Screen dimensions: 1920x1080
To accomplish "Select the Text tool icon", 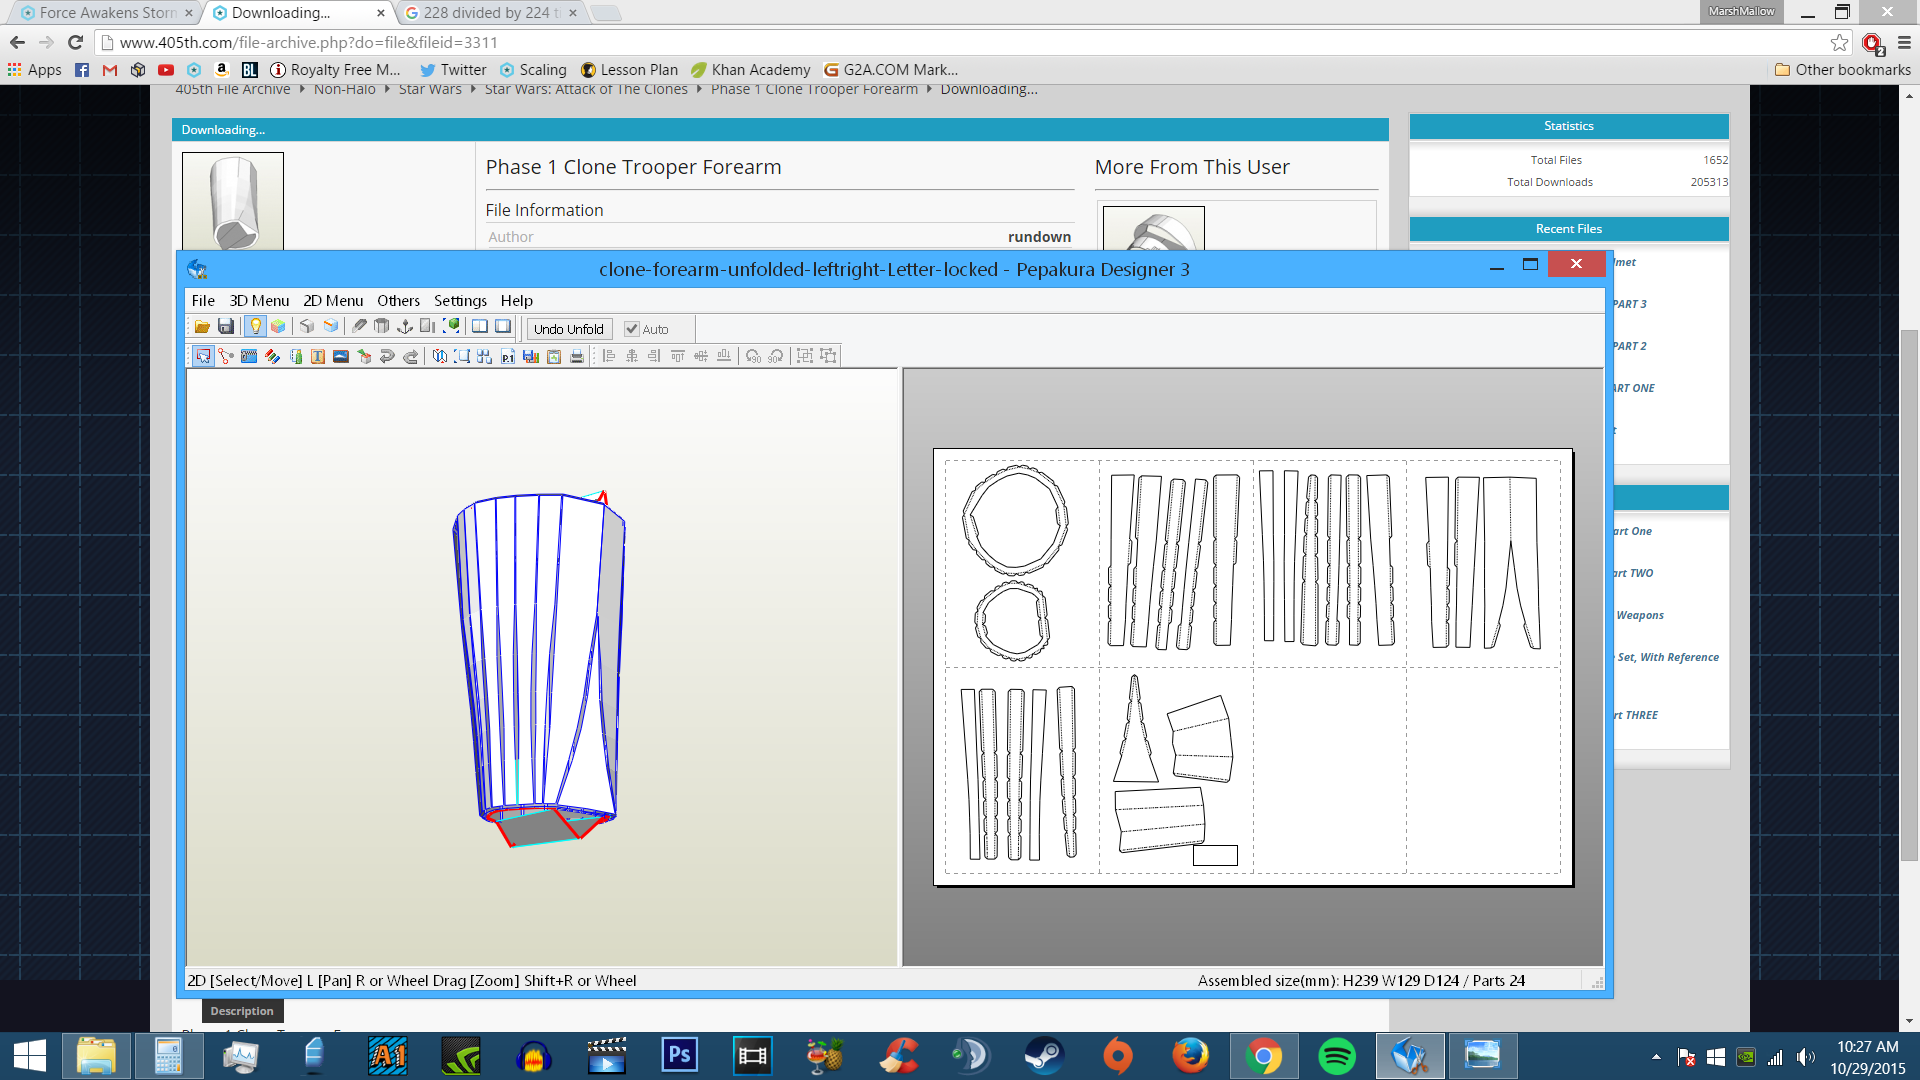I will point(318,356).
